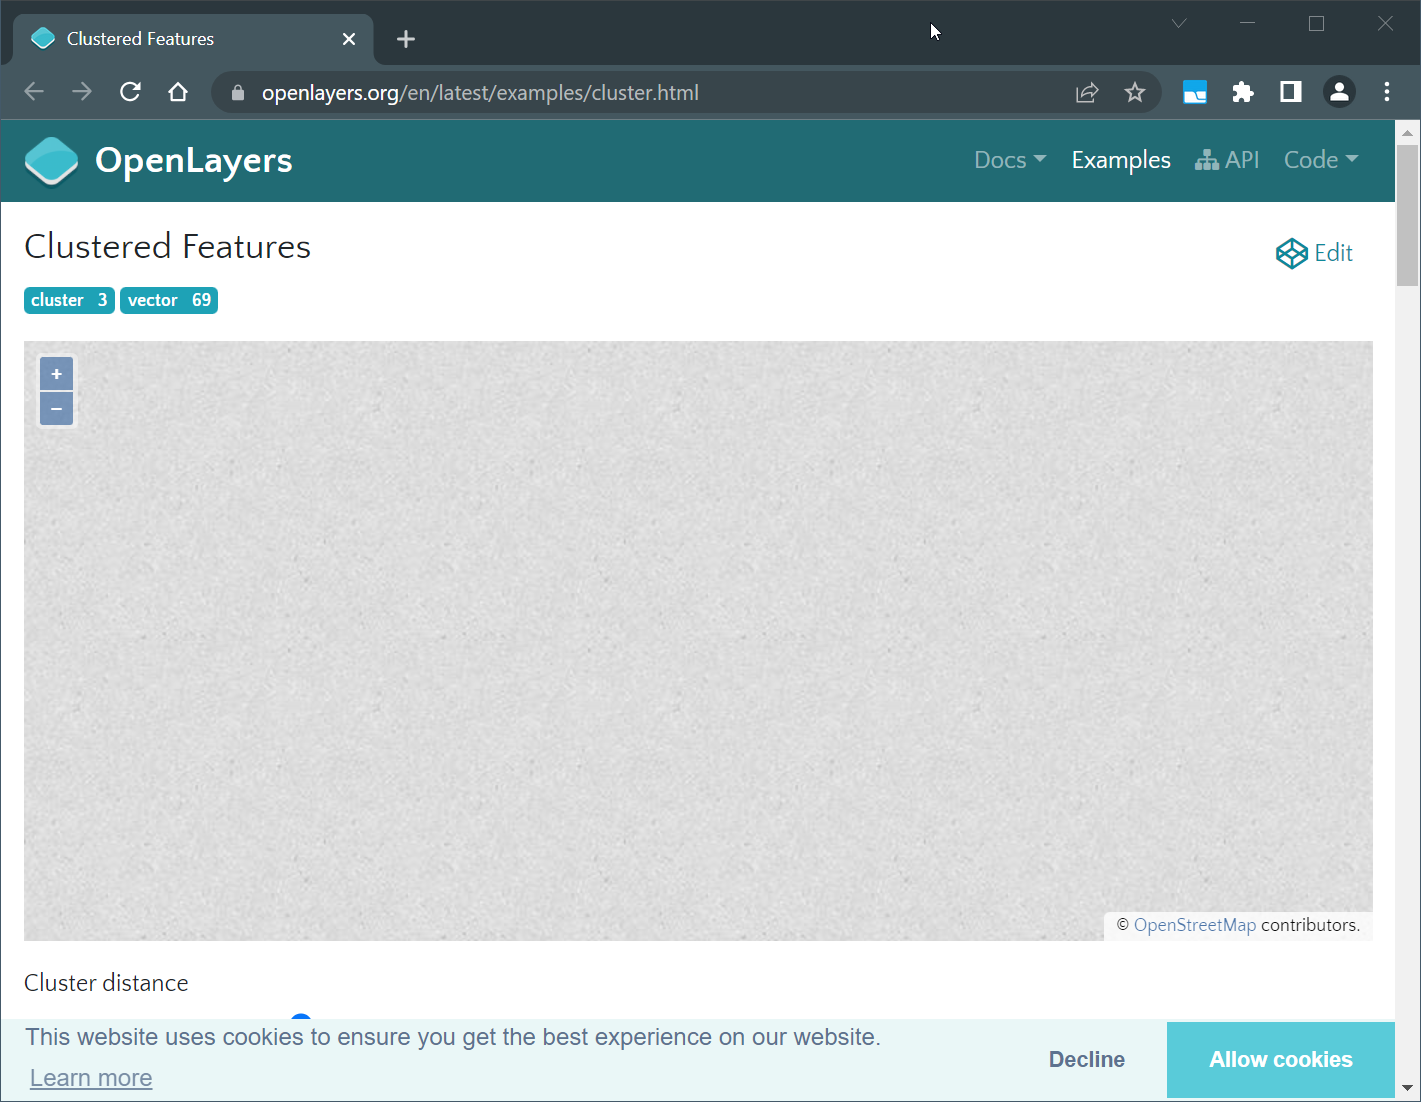Open the API reference via its sitemap icon
This screenshot has height=1102, width=1421.
coord(1227,160)
